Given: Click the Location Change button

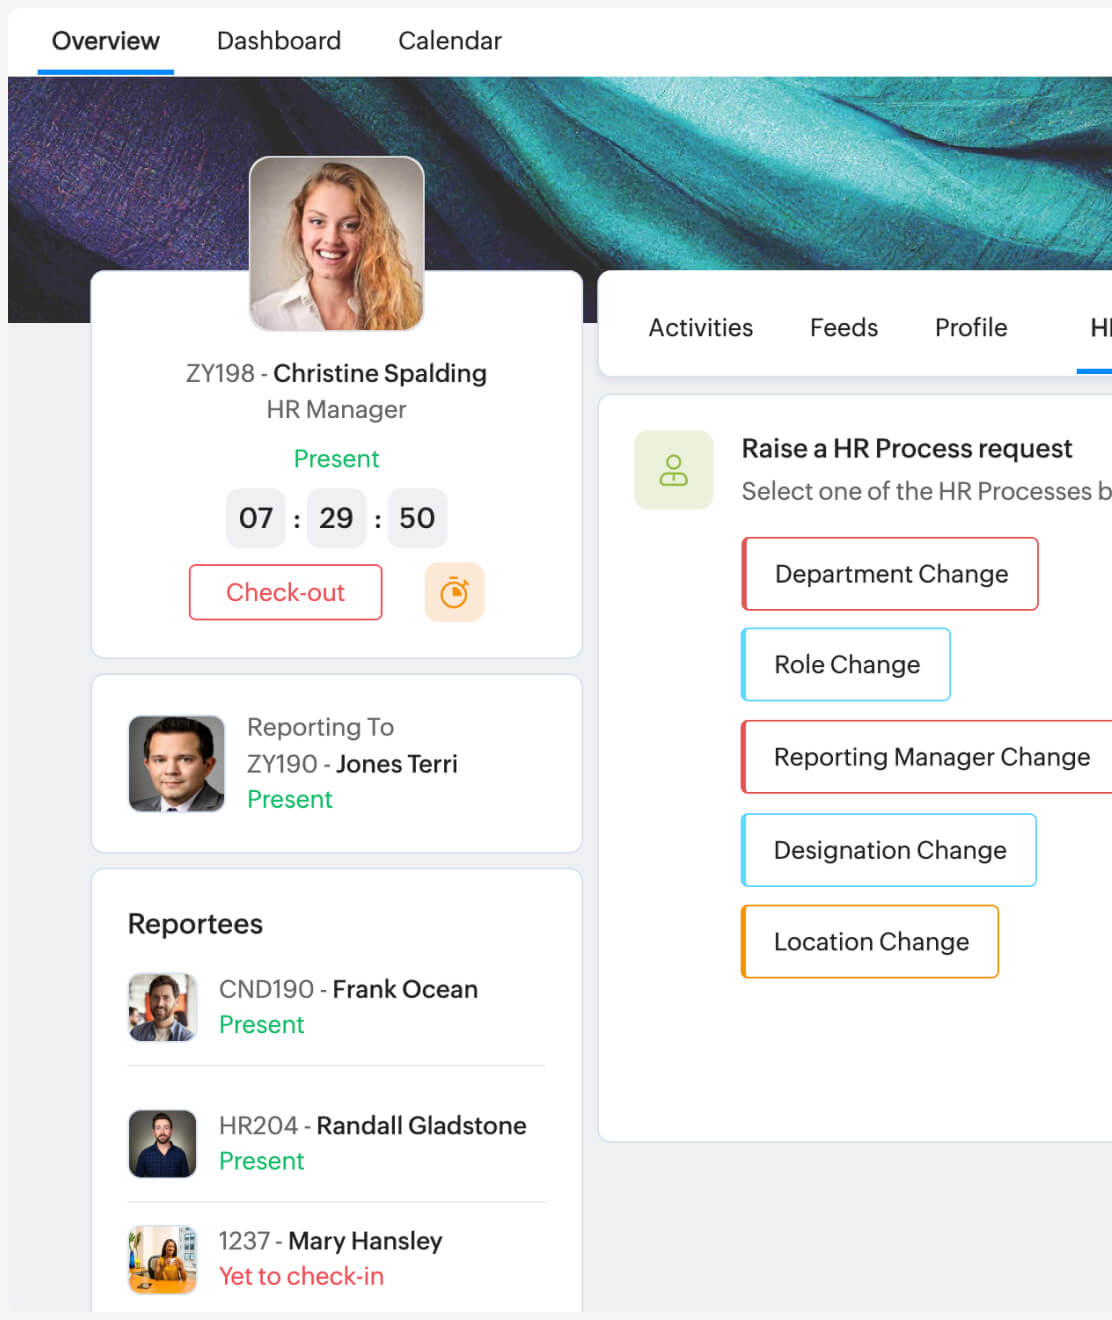Looking at the screenshot, I should (870, 942).
